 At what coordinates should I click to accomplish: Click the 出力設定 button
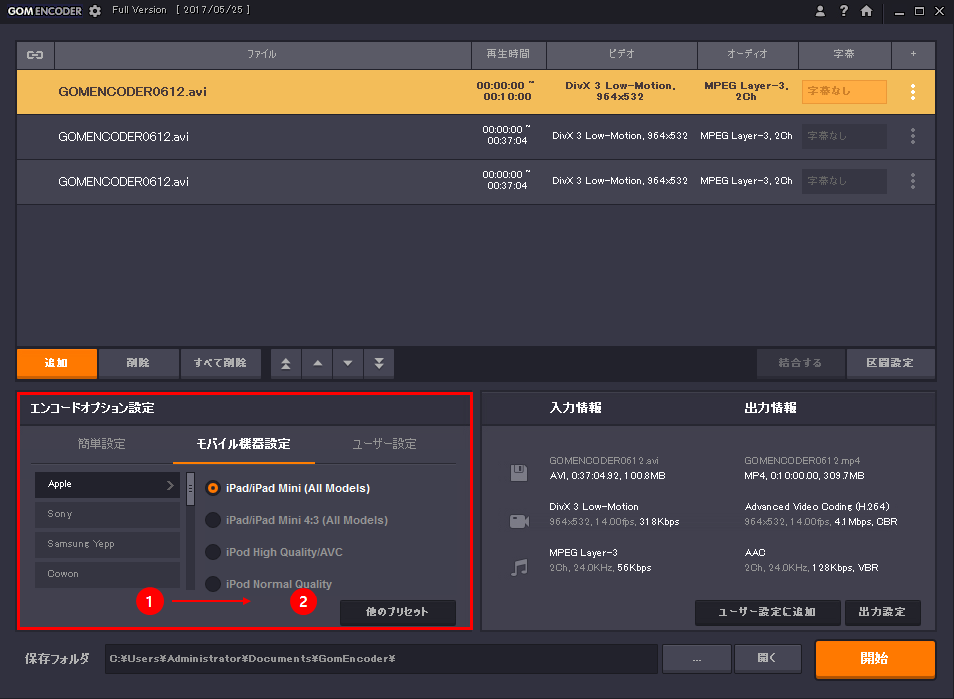882,612
